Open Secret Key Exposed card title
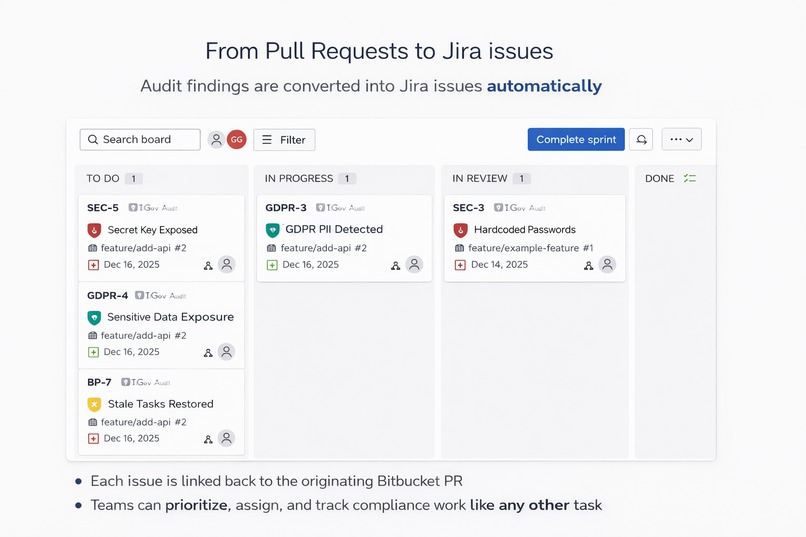Viewport: 806px width, 537px height. pos(153,230)
